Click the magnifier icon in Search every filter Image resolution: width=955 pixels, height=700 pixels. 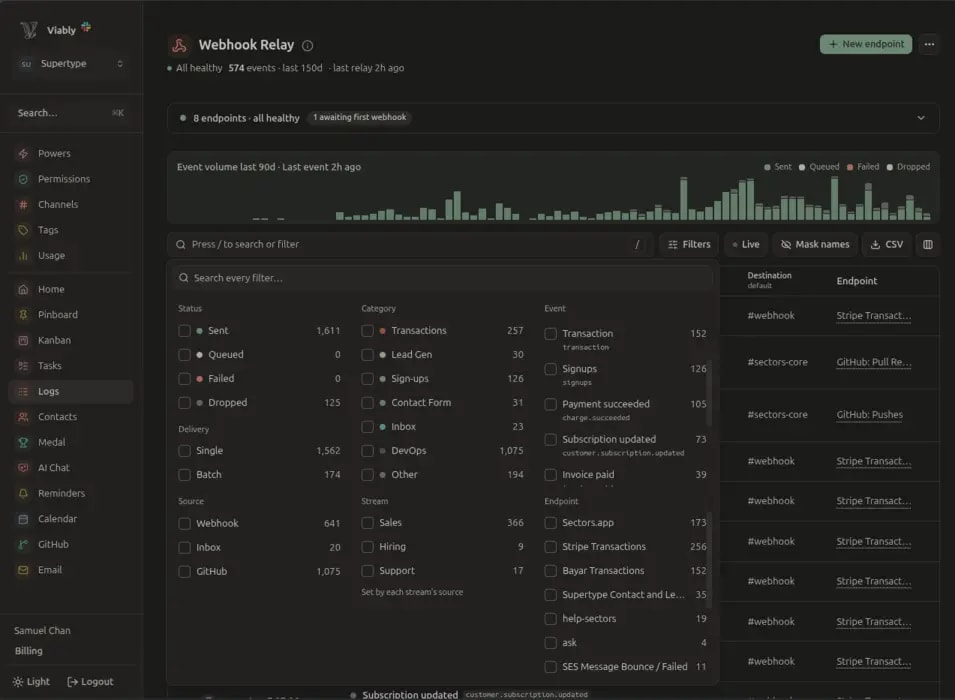(x=183, y=278)
